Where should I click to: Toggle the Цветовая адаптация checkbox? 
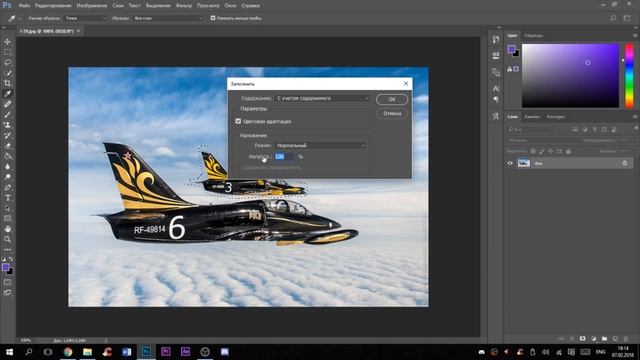click(x=238, y=121)
